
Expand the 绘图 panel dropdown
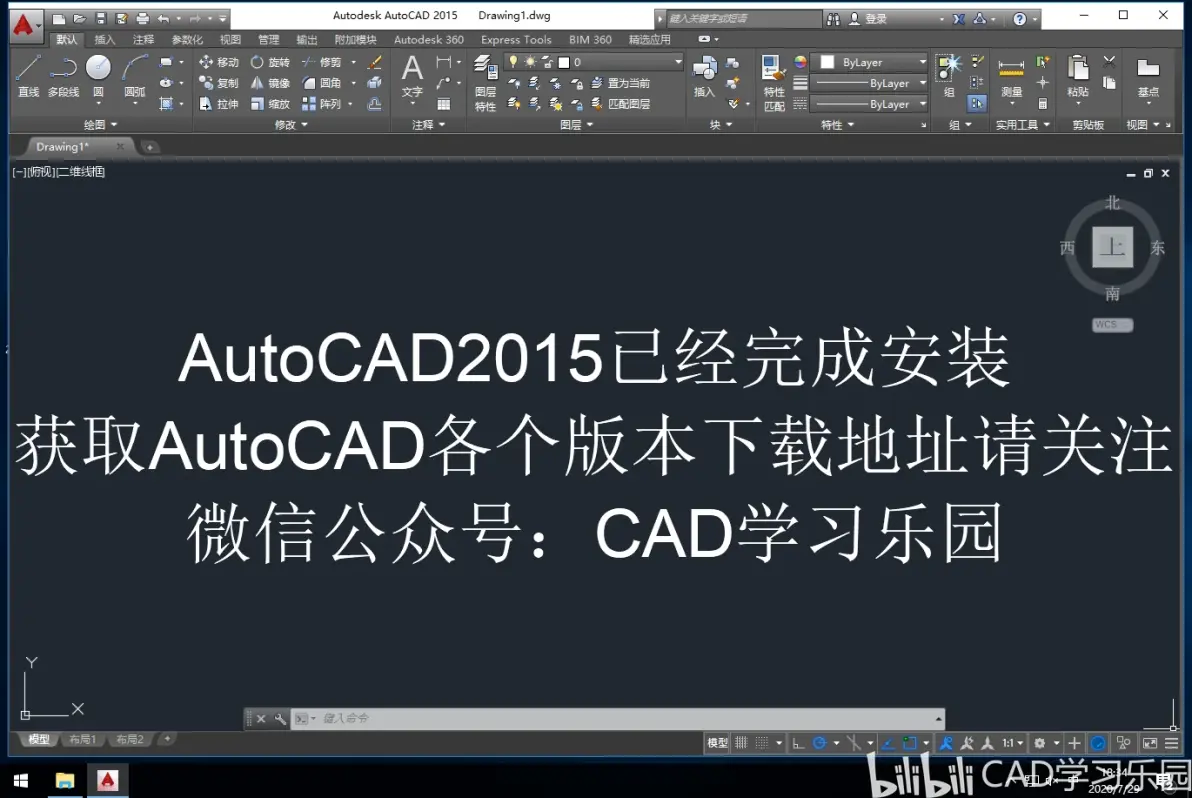point(100,125)
